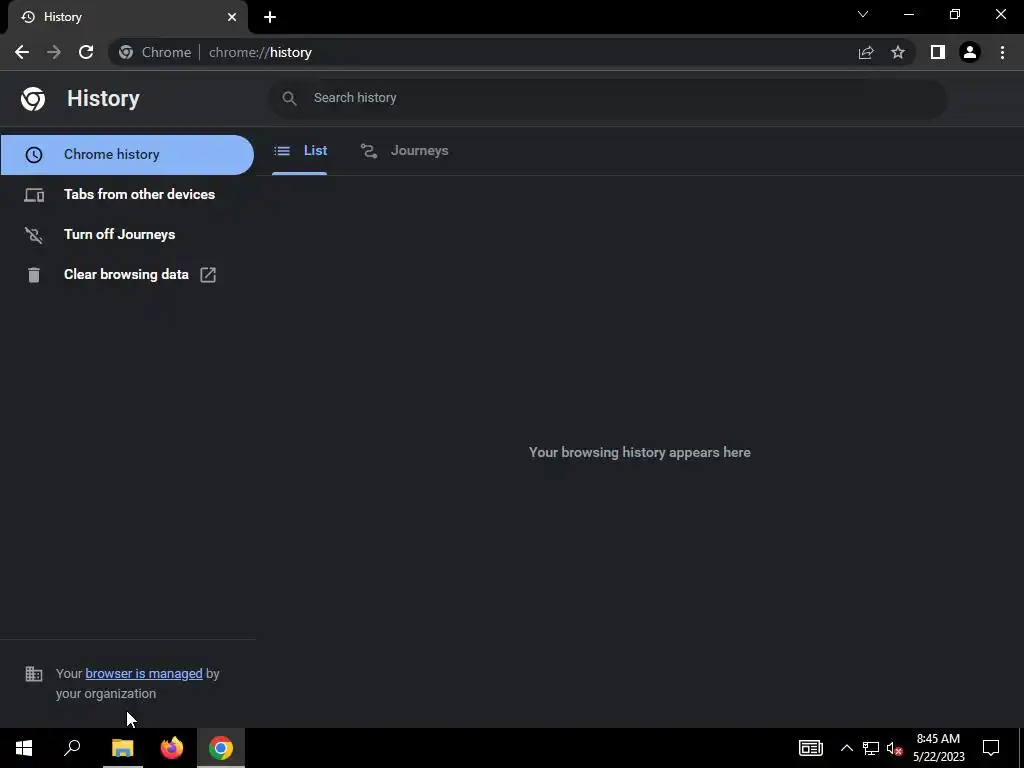Share this page via share icon
1024x768 pixels.
866,52
